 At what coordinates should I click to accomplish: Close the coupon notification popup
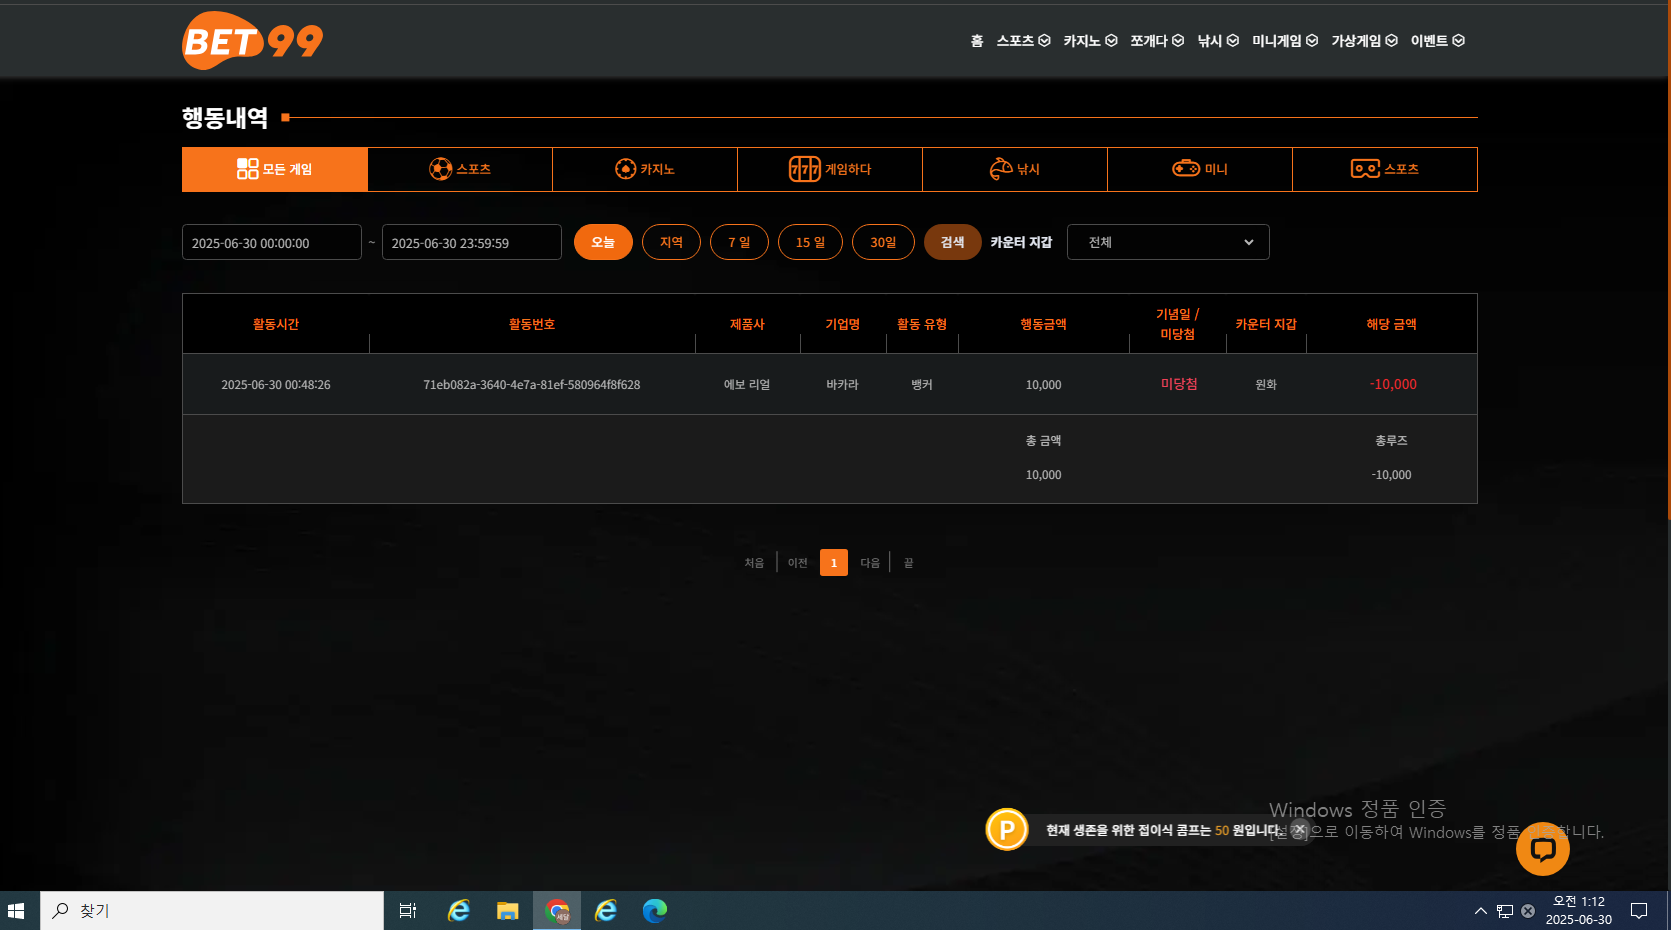(1299, 829)
